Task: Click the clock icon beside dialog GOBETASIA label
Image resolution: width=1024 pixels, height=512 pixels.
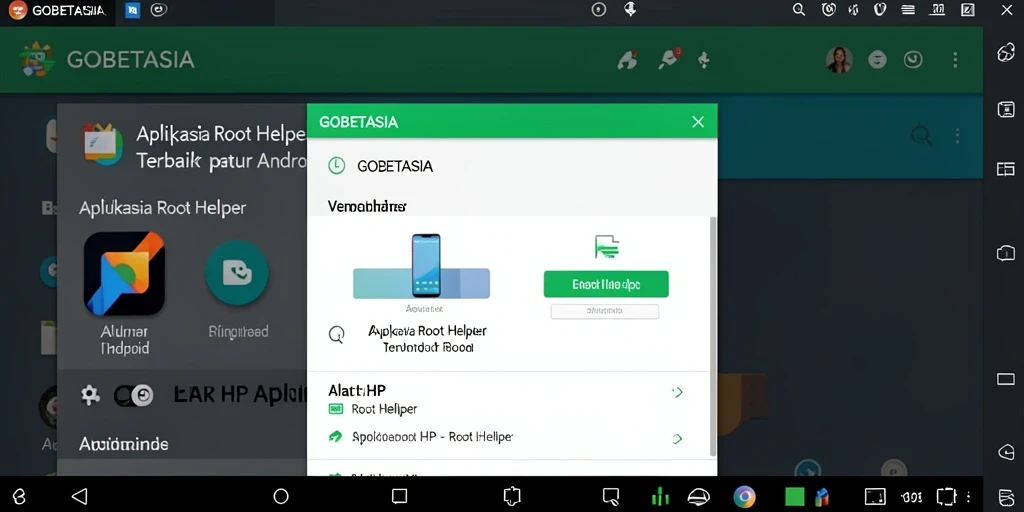Action: pyautogui.click(x=336, y=166)
